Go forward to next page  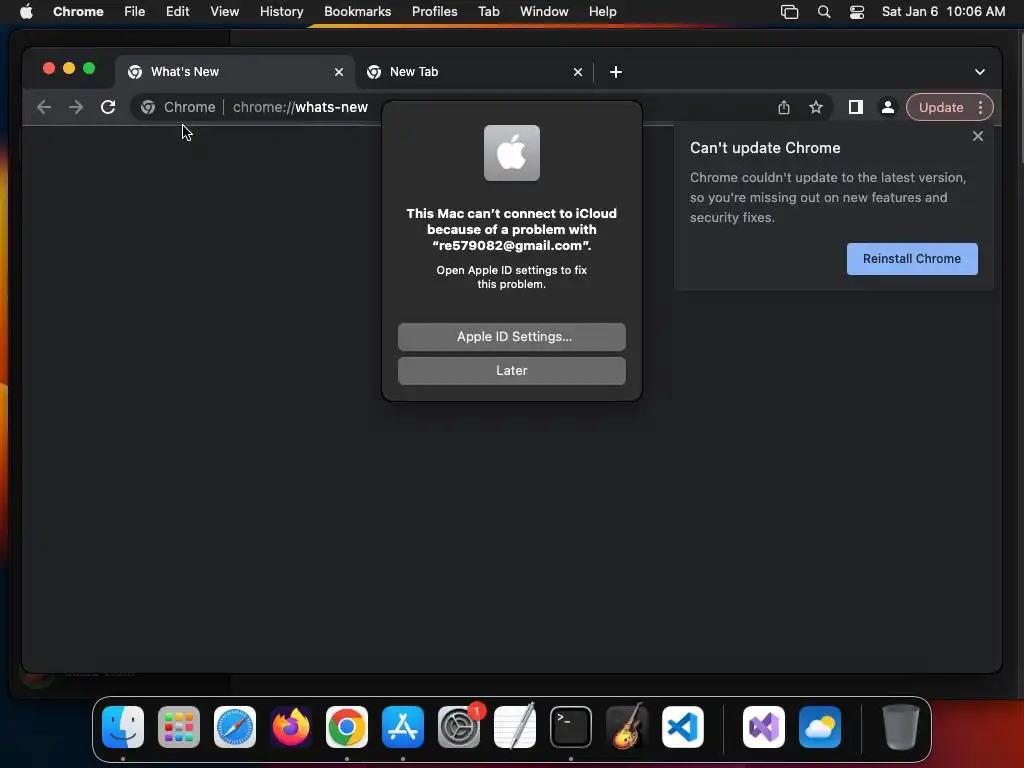click(x=76, y=107)
